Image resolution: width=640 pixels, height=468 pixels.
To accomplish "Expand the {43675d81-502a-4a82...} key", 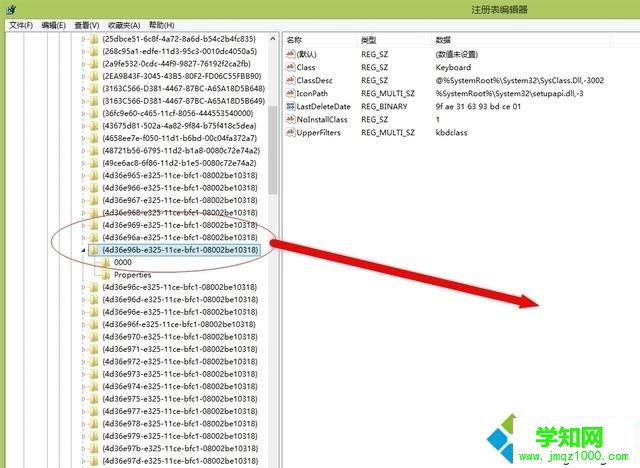I will click(x=84, y=126).
